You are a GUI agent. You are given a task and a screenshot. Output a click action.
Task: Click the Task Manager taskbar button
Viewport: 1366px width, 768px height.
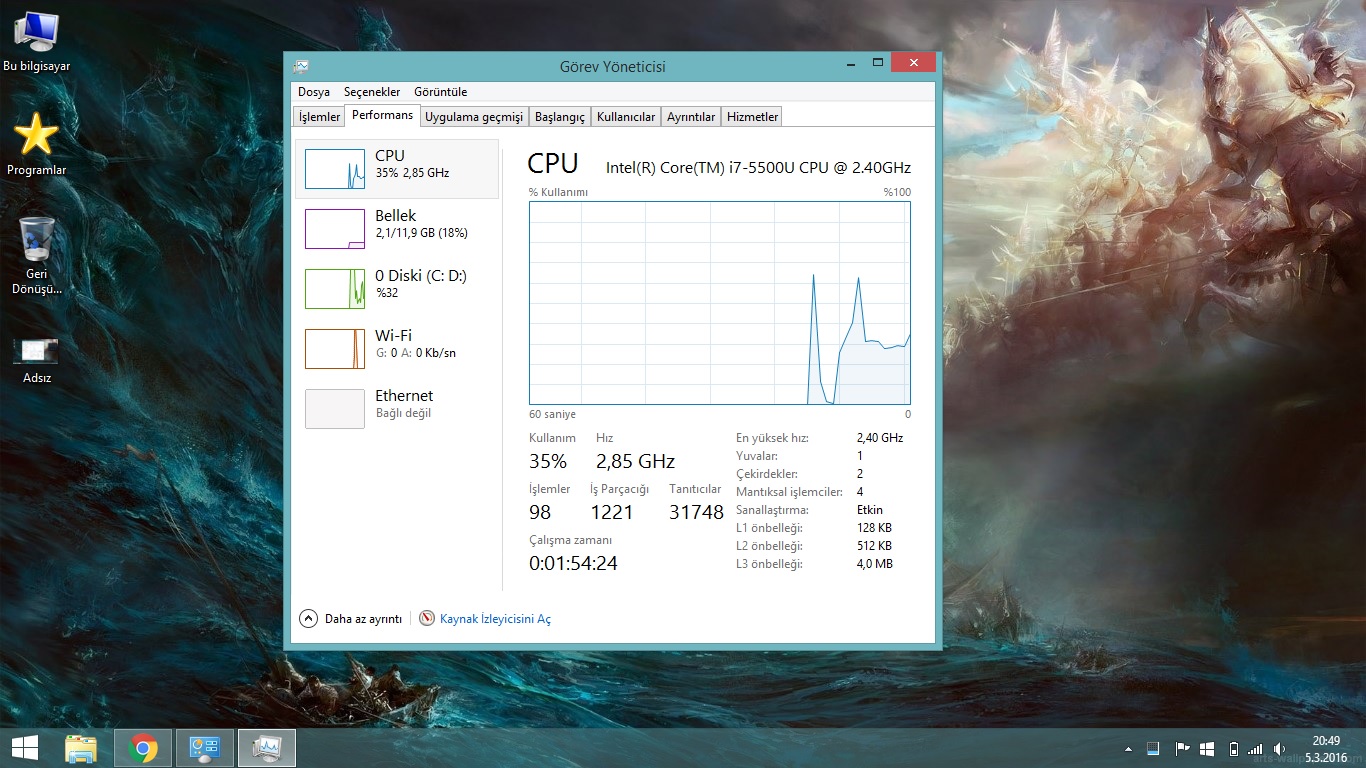click(267, 748)
